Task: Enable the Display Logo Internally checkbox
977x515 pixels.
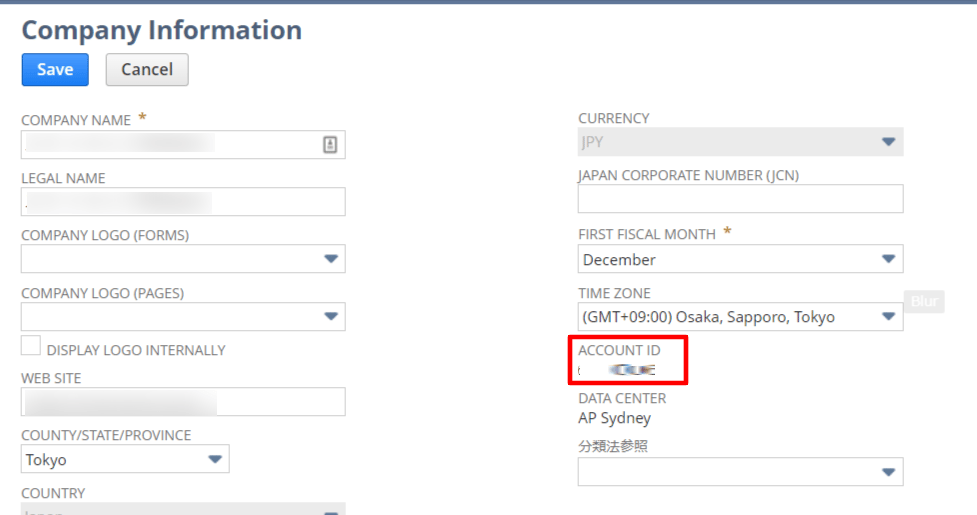Action: click(31, 346)
